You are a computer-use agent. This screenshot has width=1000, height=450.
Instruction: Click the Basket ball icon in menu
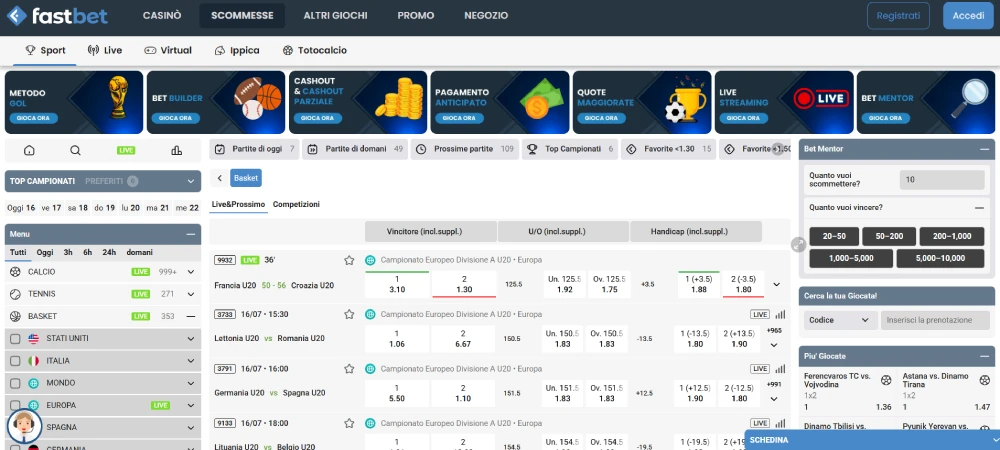(x=15, y=316)
